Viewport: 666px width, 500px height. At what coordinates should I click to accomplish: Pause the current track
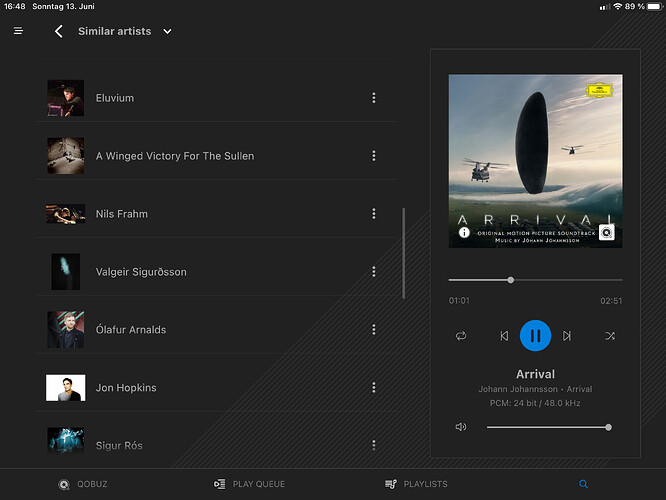click(x=535, y=336)
